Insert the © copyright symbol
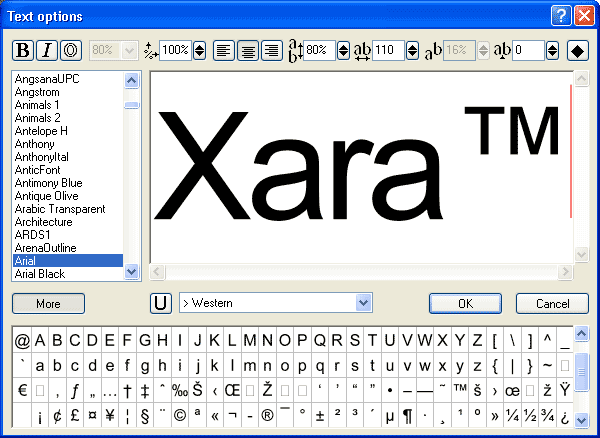The width and height of the screenshot is (600, 438). click(180, 416)
